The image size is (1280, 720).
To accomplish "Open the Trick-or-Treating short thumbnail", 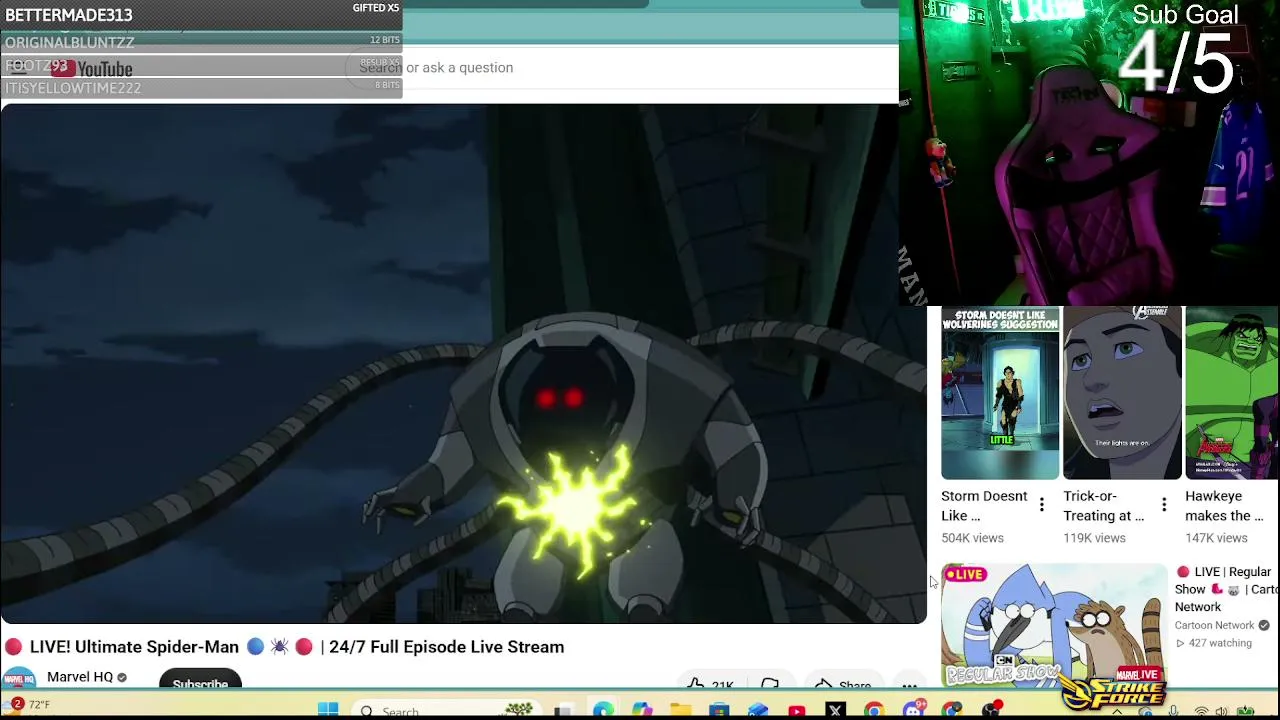I will [1122, 394].
